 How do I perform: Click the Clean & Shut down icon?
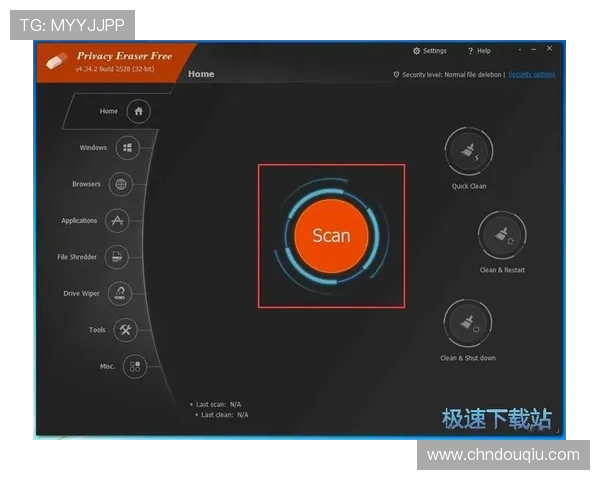pos(467,324)
